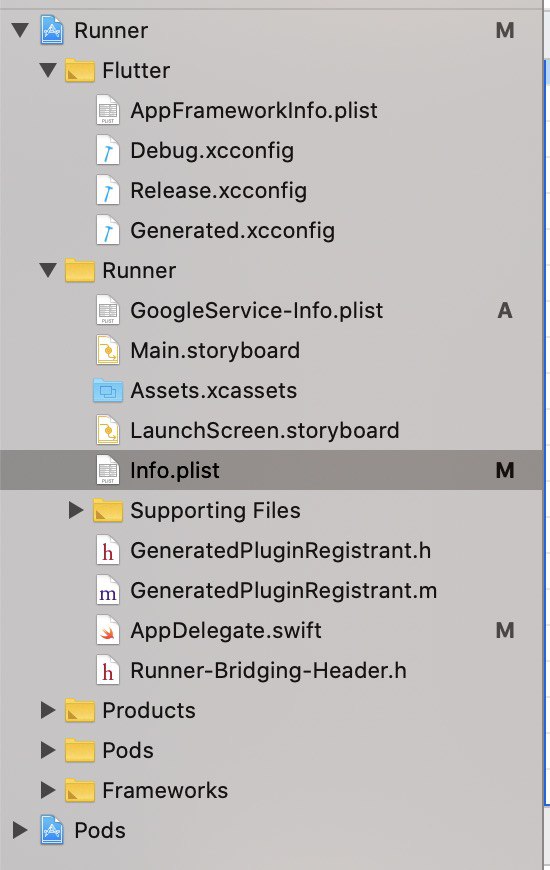Expand the Supporting Files folder
The height and width of the screenshot is (870, 550).
(75, 510)
